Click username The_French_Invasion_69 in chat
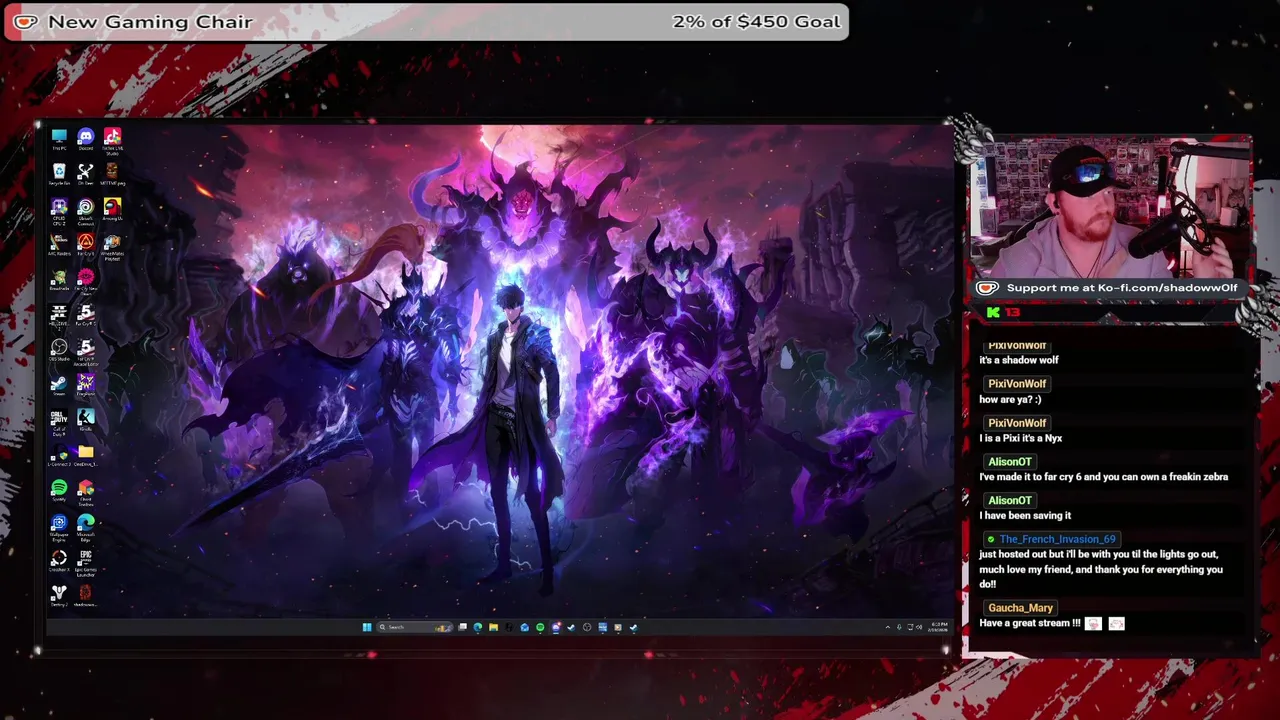The image size is (1280, 720). (x=1057, y=539)
